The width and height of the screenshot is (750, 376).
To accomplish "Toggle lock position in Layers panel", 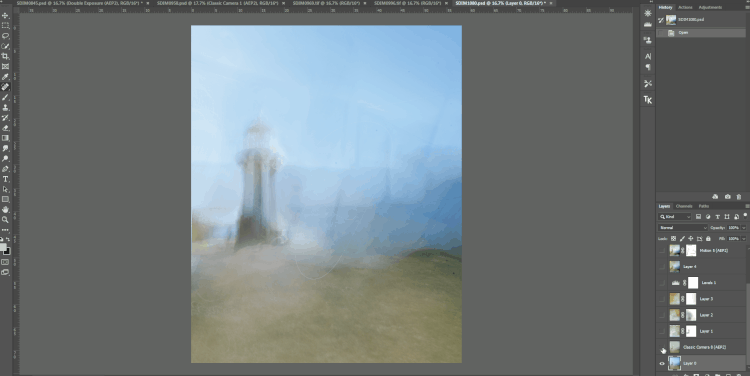I will tap(691, 238).
